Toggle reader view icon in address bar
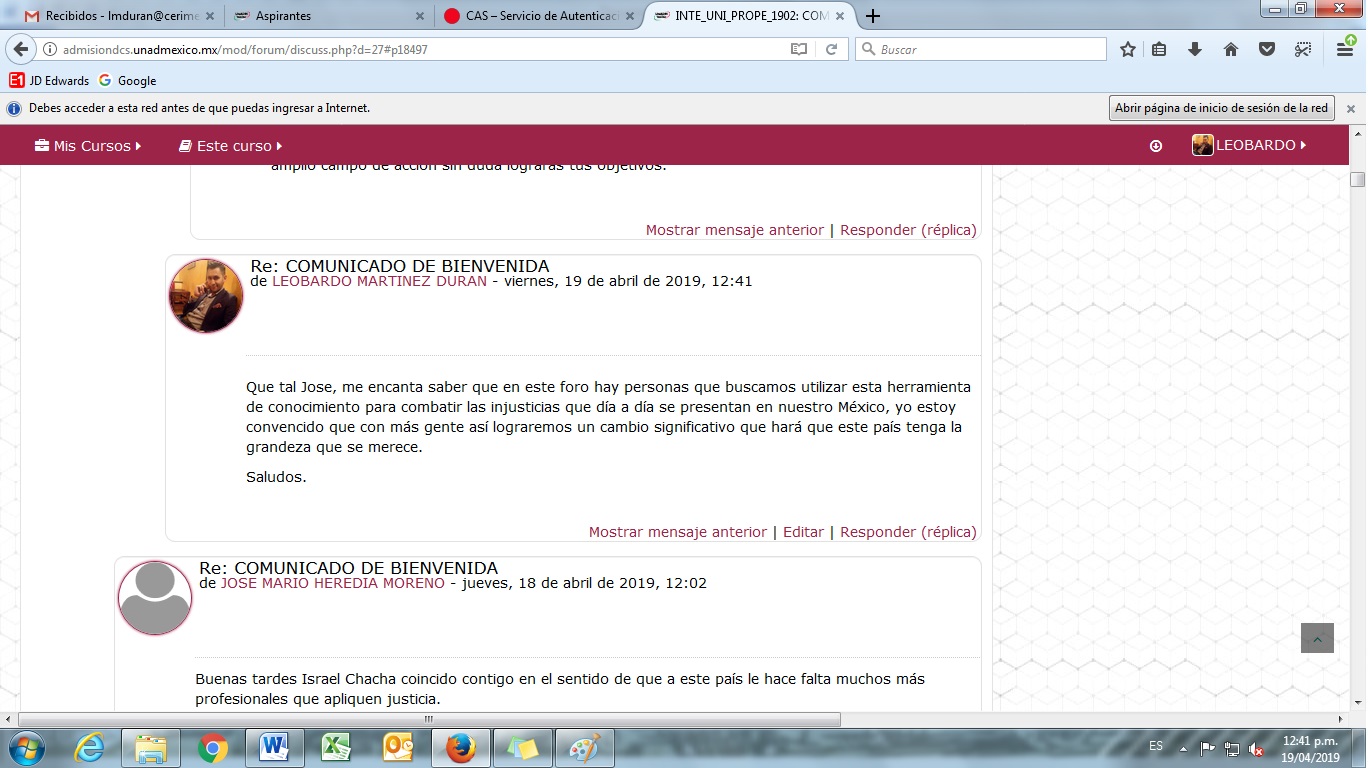 tap(798, 49)
